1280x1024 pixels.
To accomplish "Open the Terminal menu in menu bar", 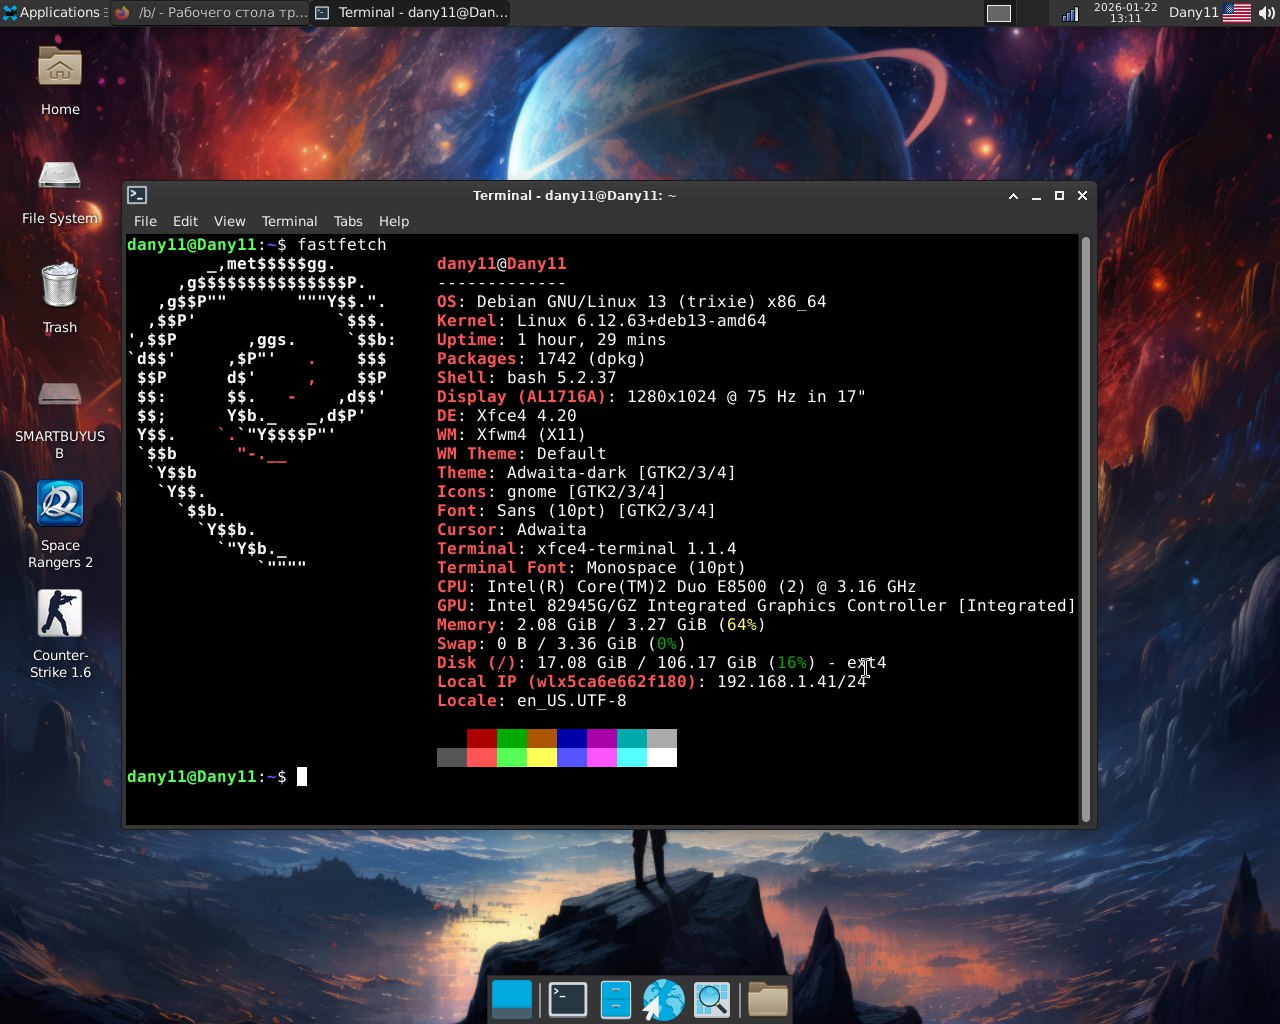I will point(289,221).
